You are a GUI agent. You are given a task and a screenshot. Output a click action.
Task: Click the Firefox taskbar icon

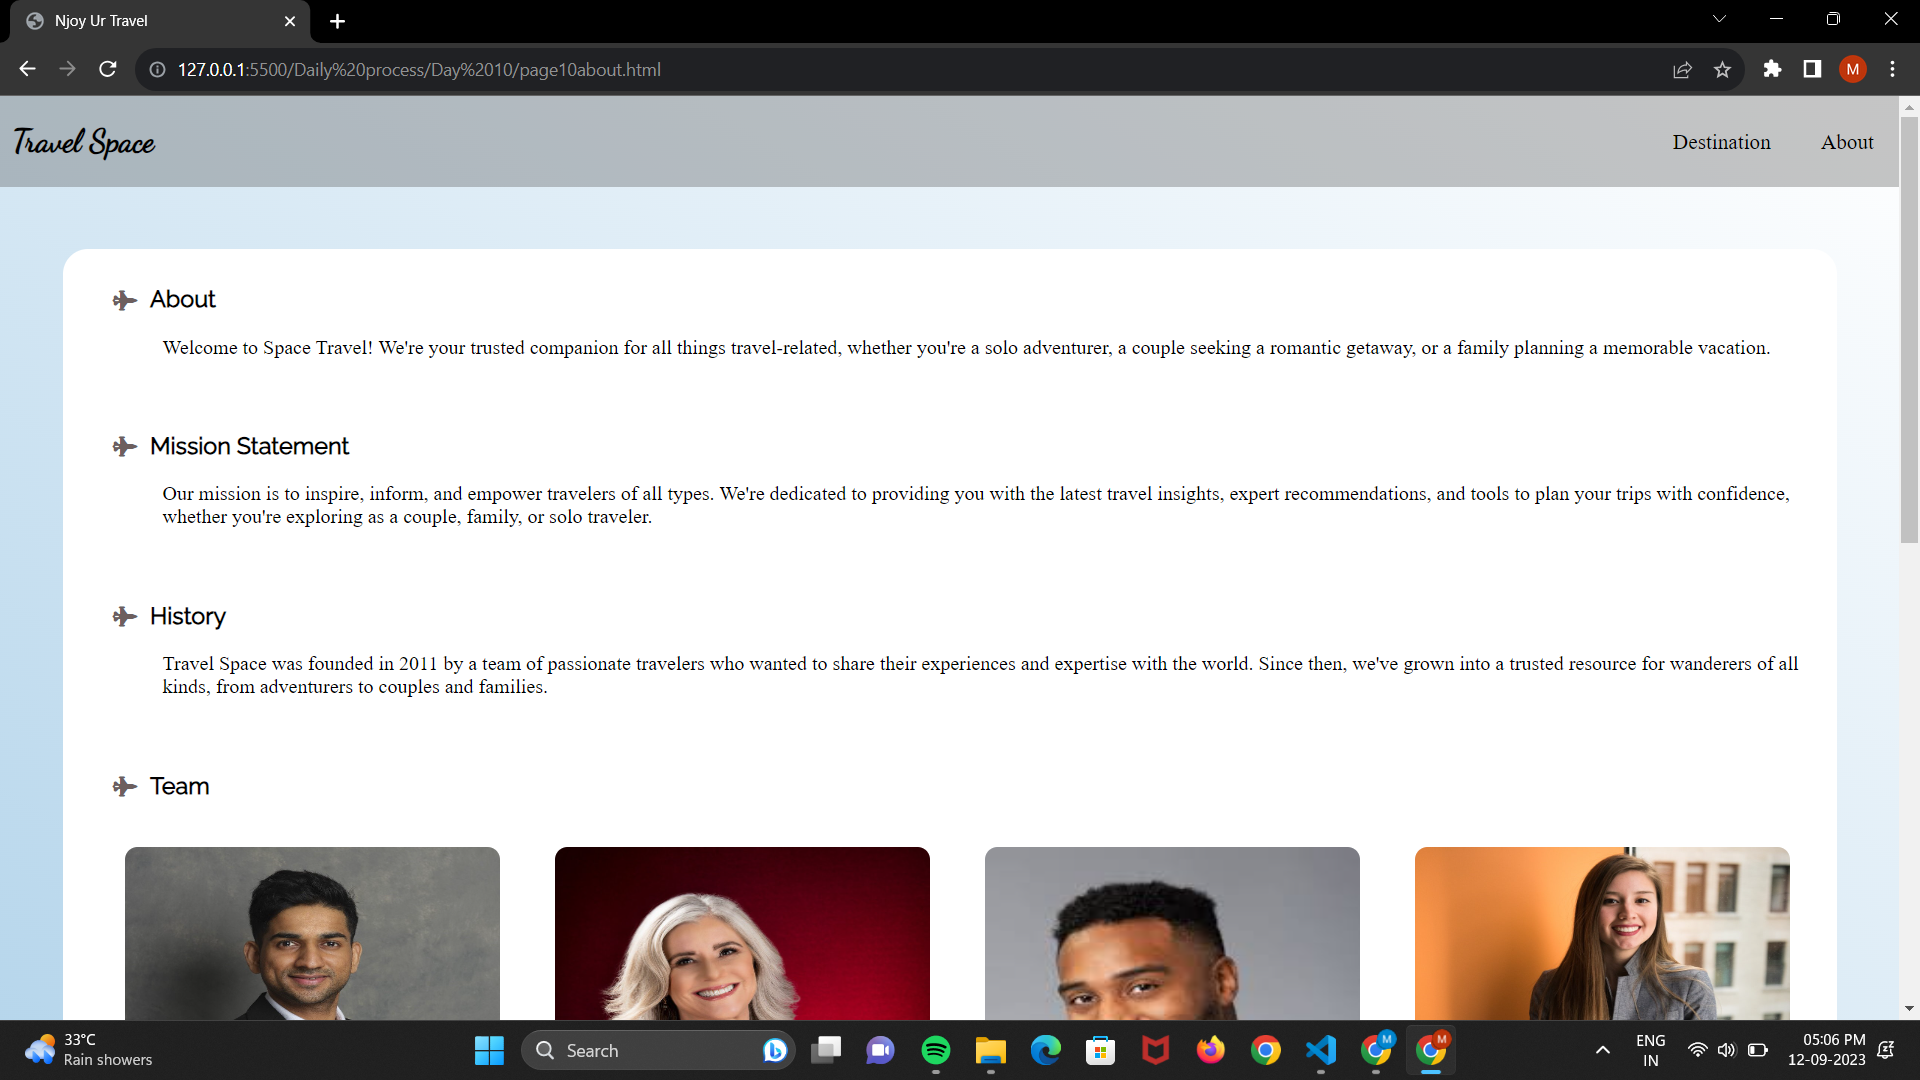(1210, 1050)
